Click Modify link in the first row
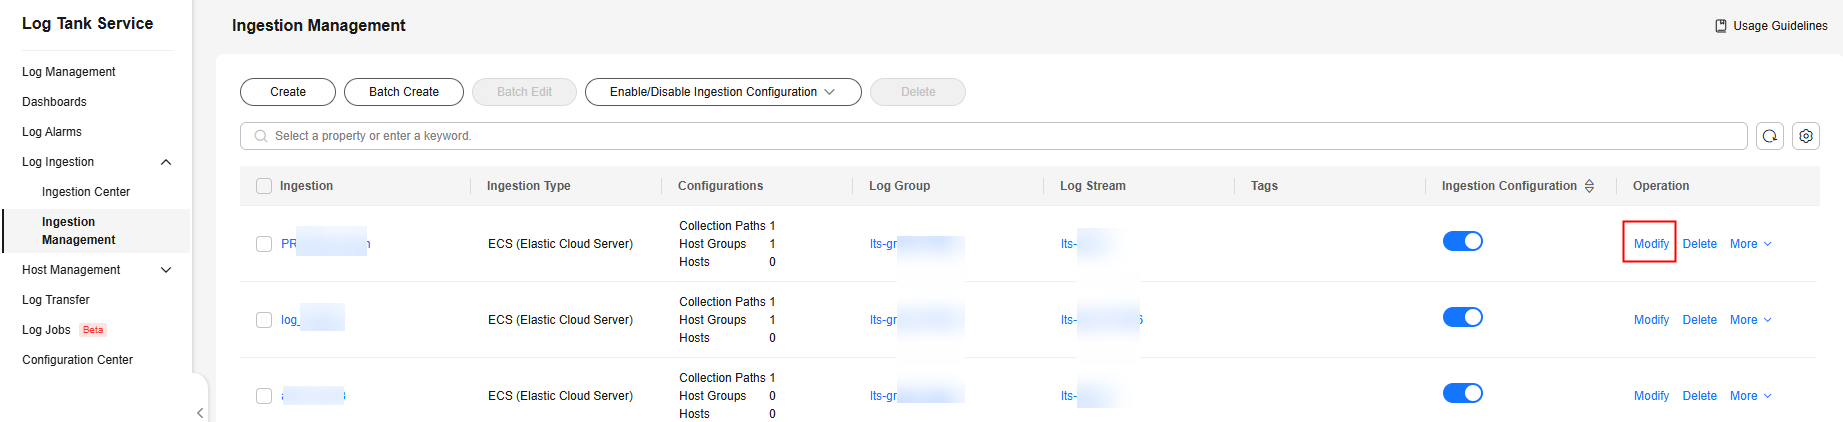Viewport: 1843px width, 422px height. pos(1650,244)
